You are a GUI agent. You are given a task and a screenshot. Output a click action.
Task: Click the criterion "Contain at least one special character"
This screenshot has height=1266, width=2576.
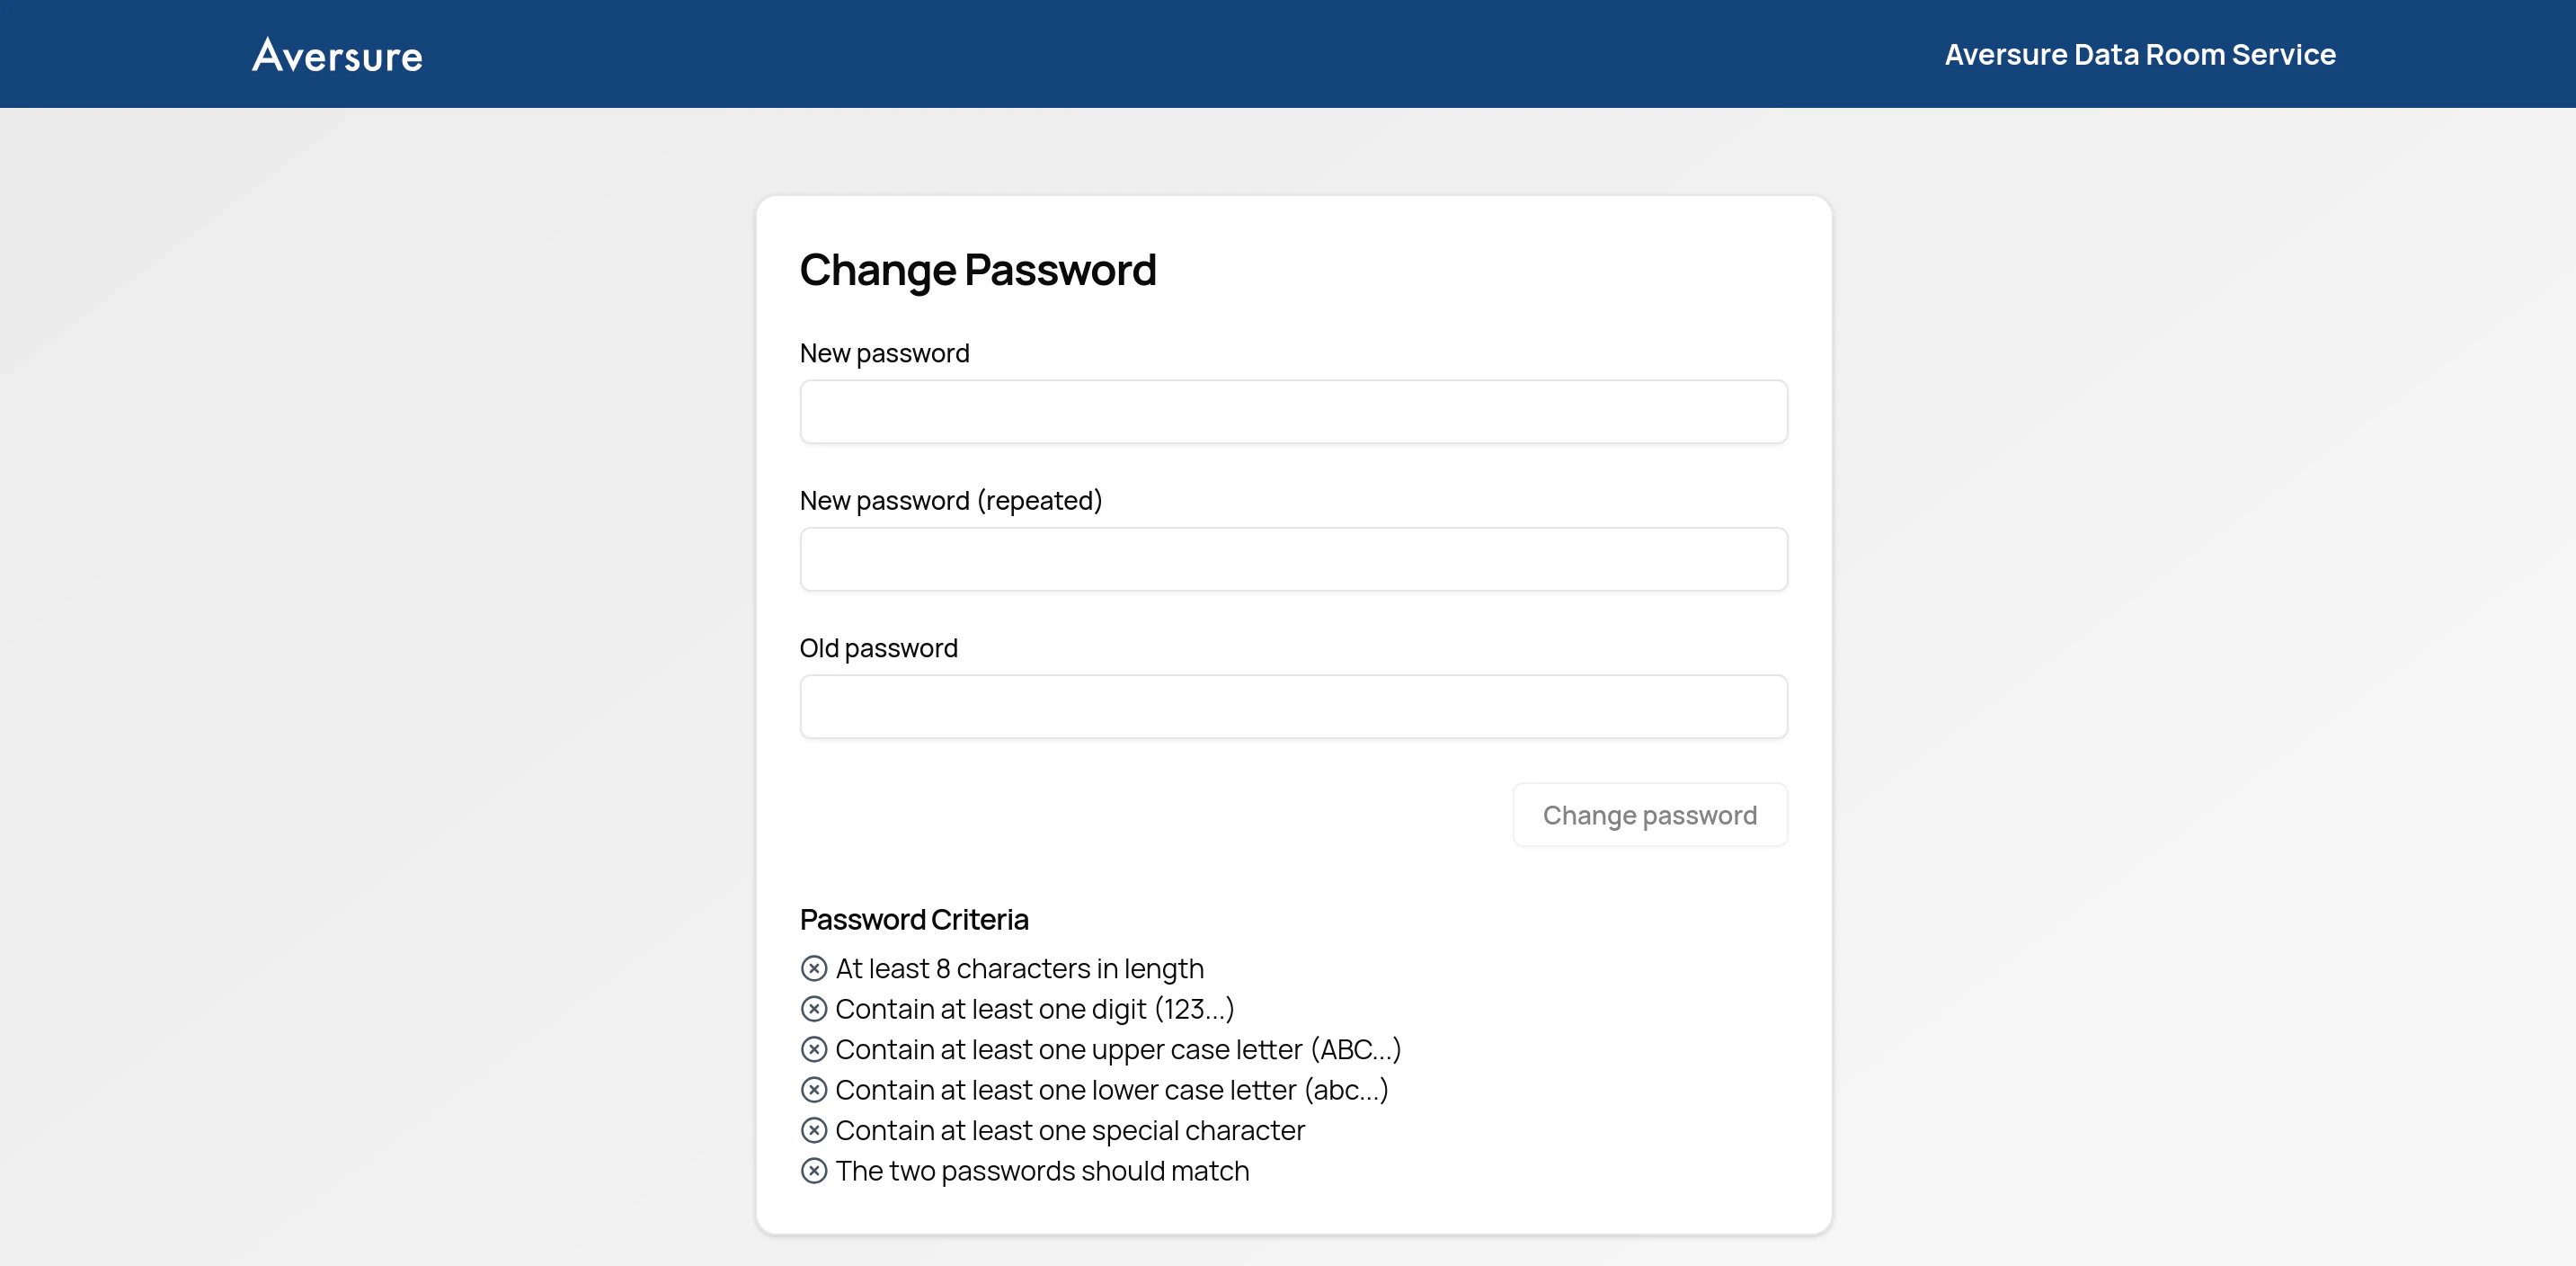click(x=1070, y=1130)
